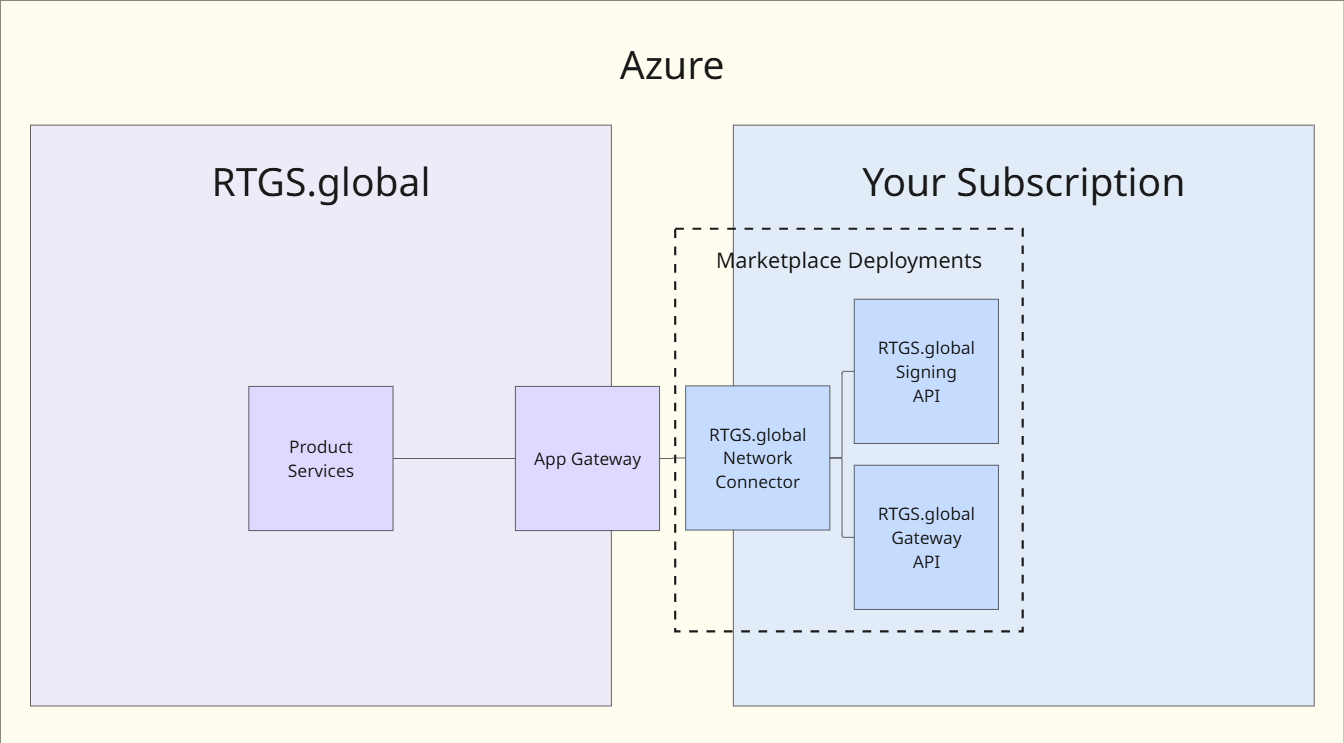
Task: Click the RTGS.global Gateway API box
Action: point(926,537)
